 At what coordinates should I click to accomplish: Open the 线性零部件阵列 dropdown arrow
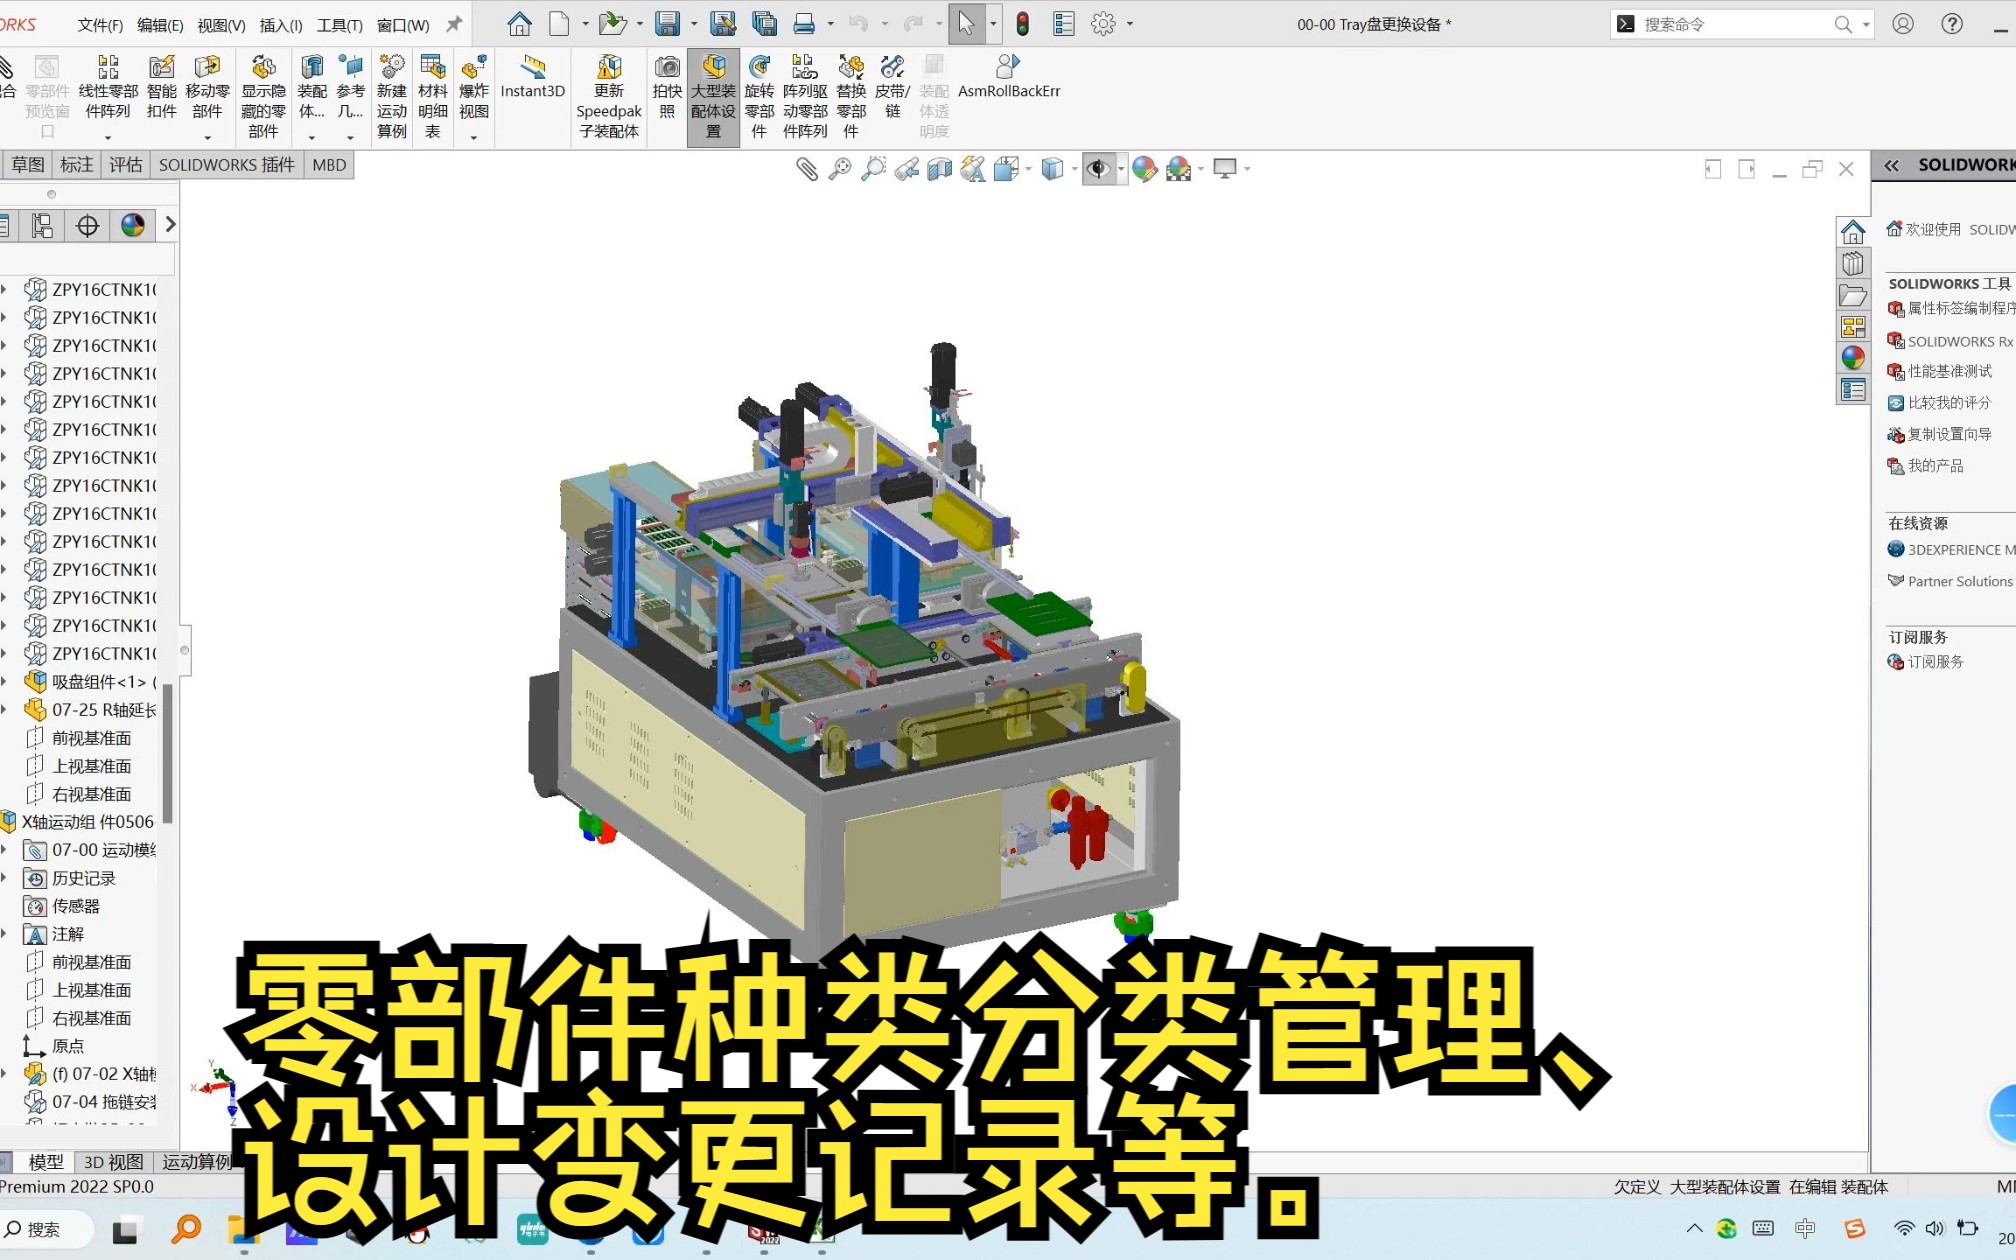coord(108,137)
